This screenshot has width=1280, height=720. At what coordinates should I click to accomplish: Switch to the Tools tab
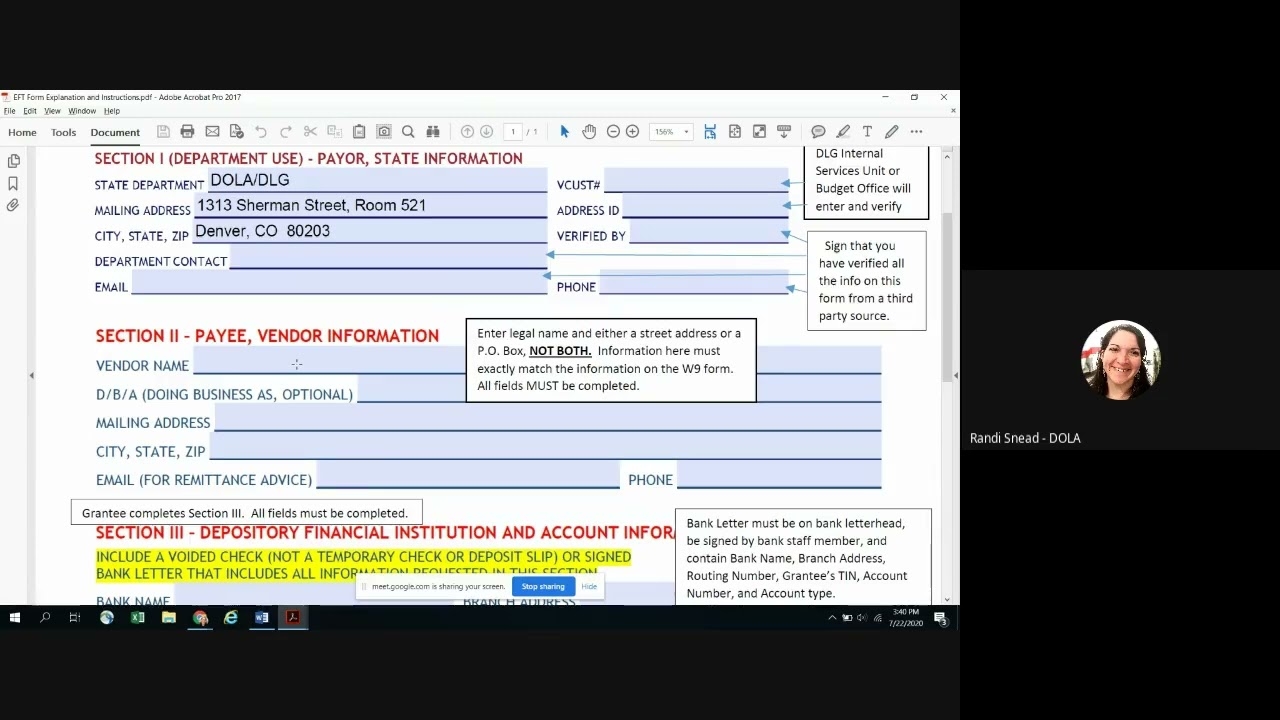coord(63,132)
